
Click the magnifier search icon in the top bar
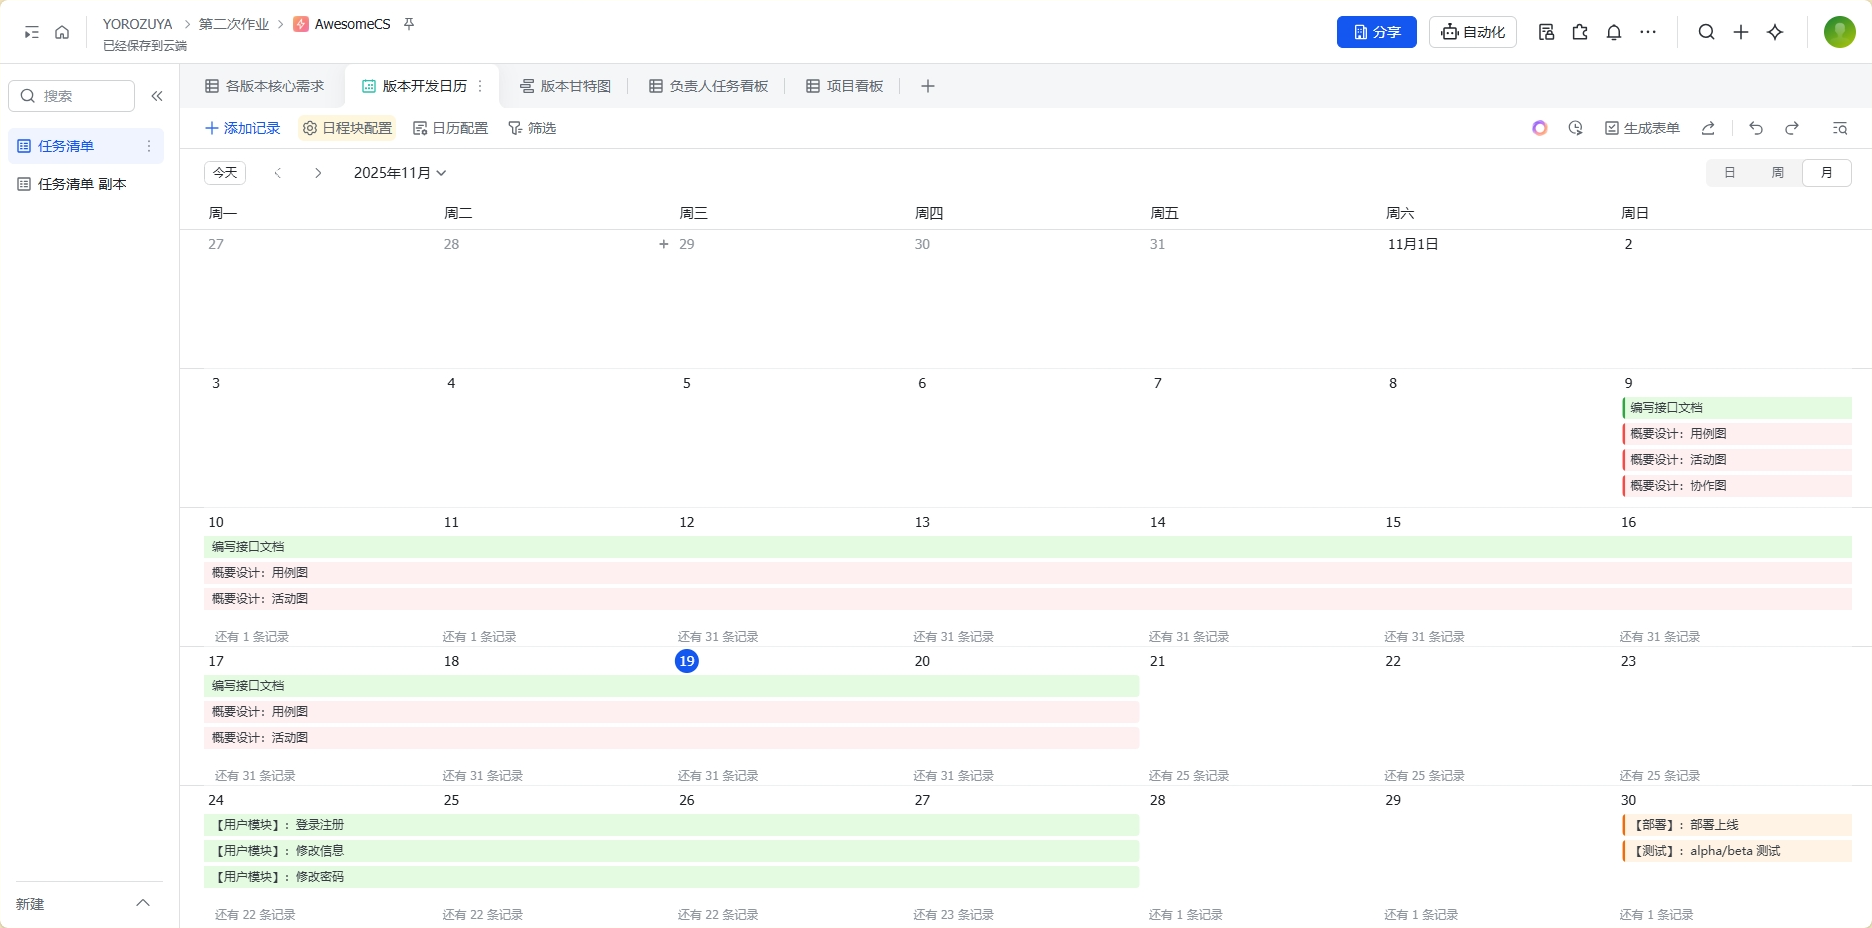1707,32
